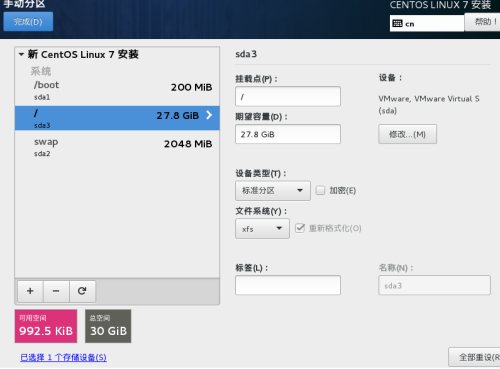500x369 pixels.
Task: Open the 已选择 1 个存储设备(S) link
Action: tap(63, 357)
